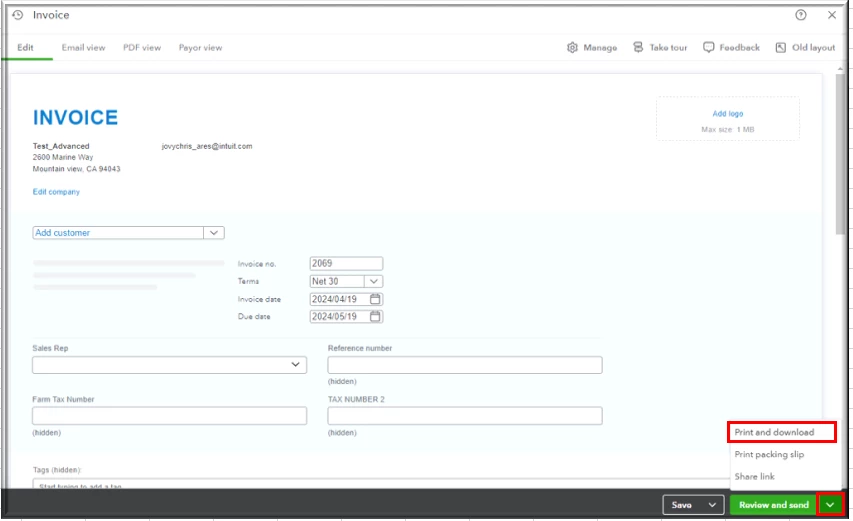Expand the Save button arrow
This screenshot has width=853, height=521.
coord(712,505)
